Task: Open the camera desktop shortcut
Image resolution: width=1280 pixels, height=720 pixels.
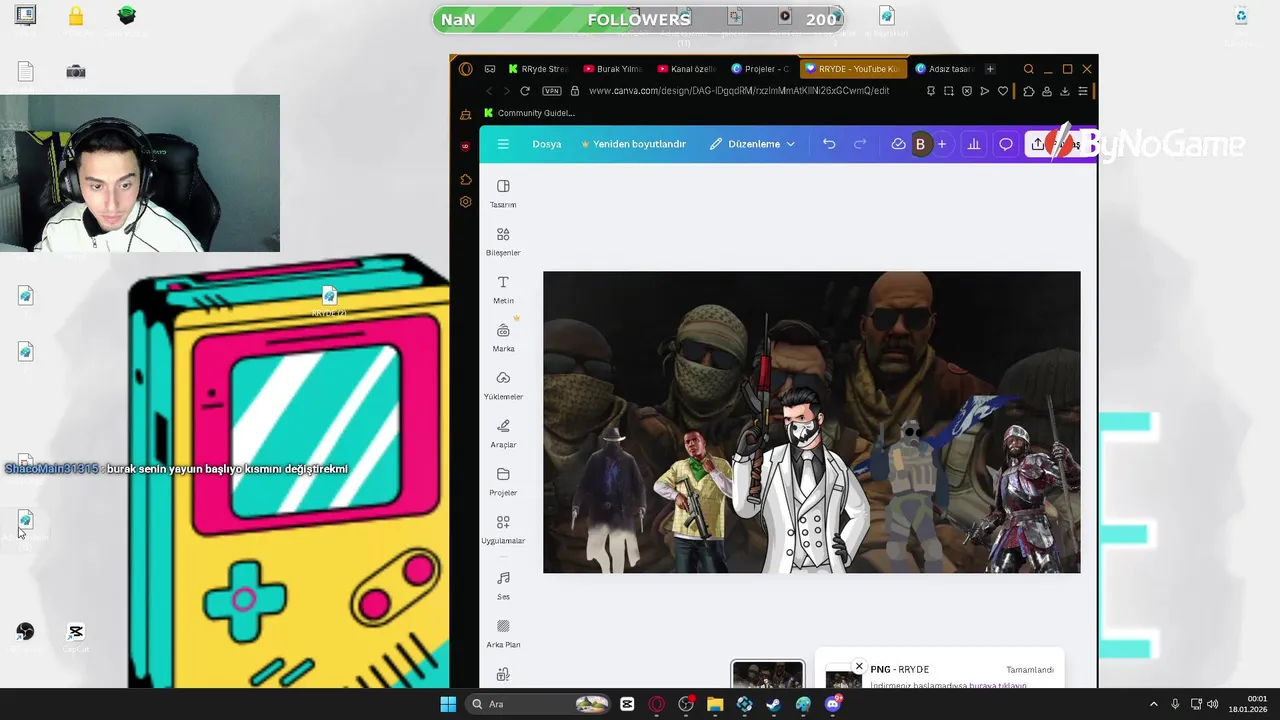Action: tap(76, 72)
